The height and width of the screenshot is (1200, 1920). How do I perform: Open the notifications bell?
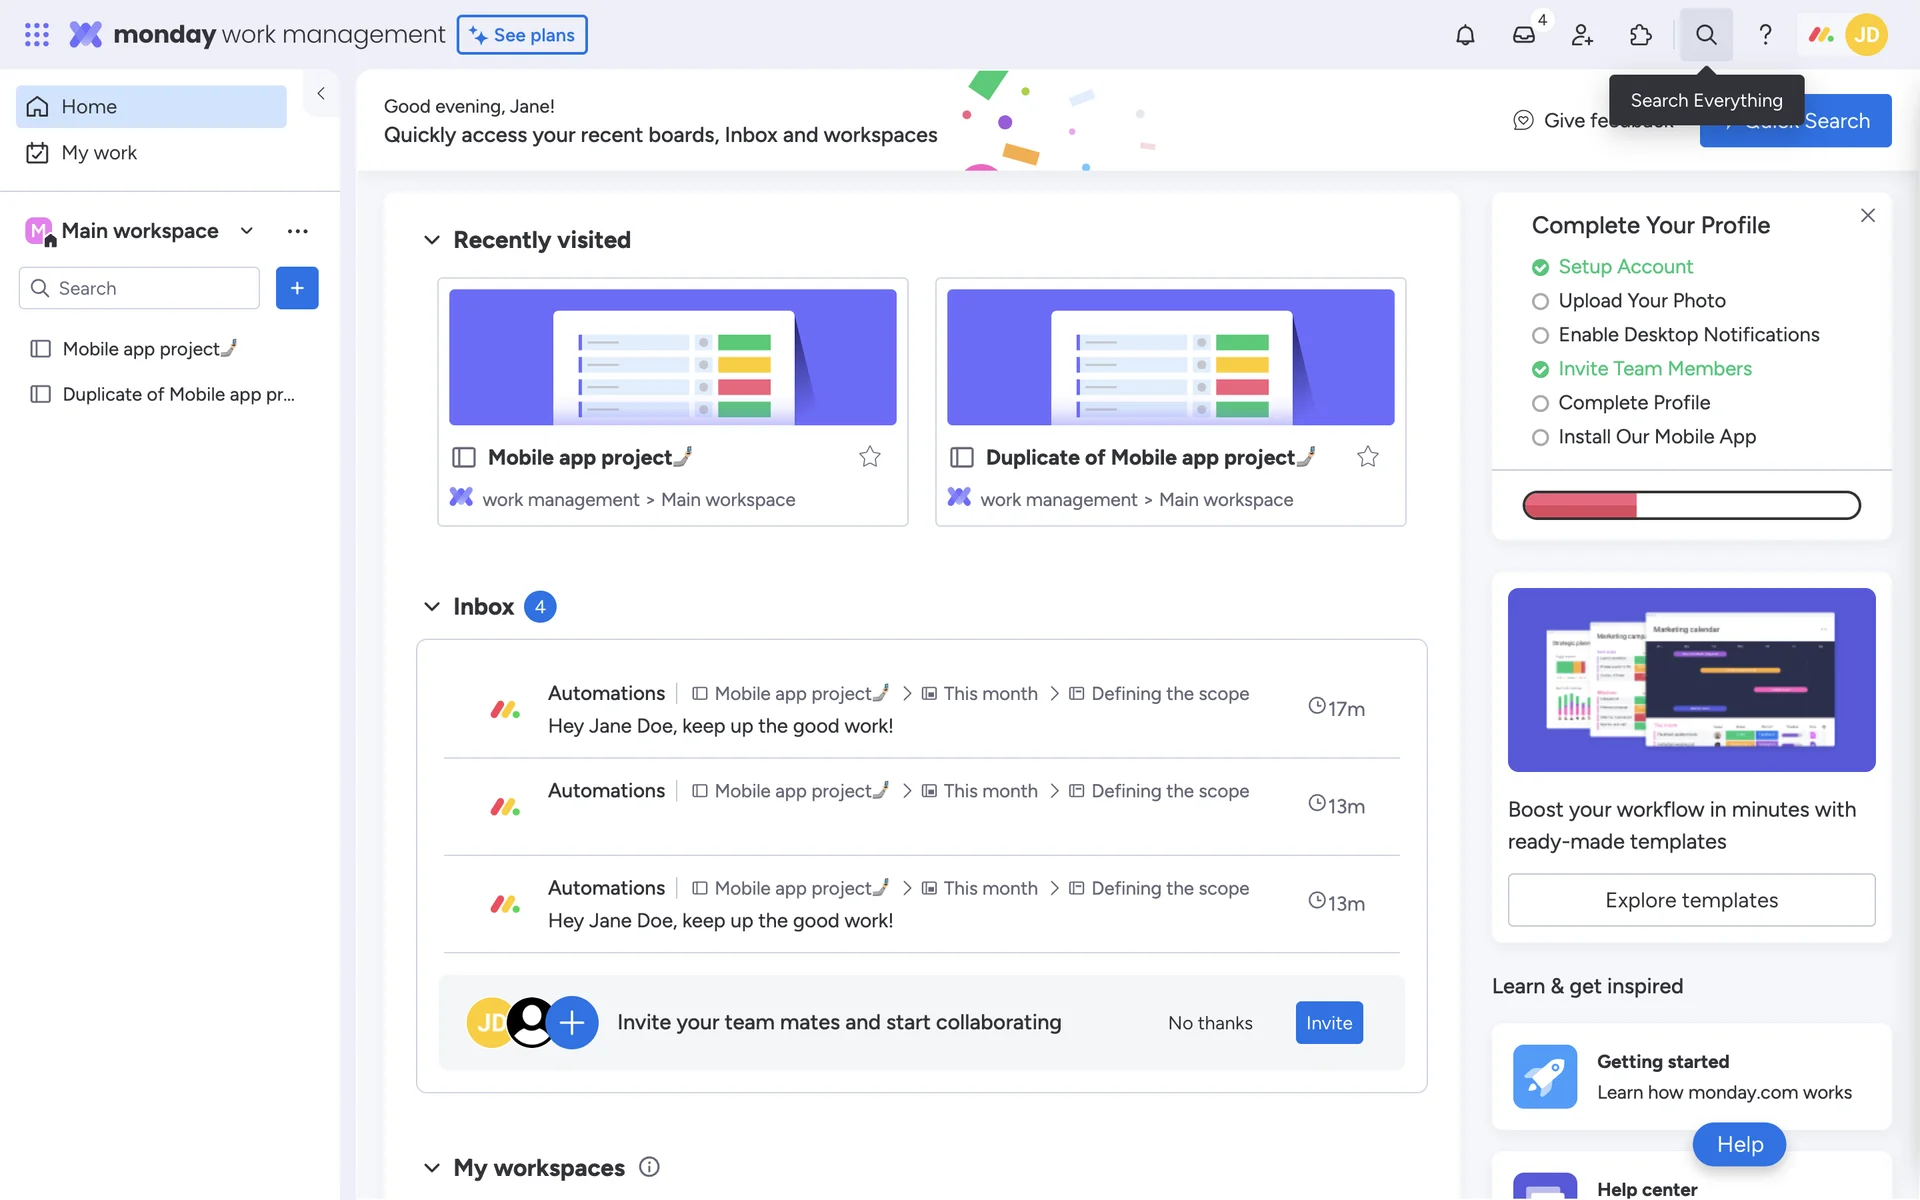[x=1465, y=35]
